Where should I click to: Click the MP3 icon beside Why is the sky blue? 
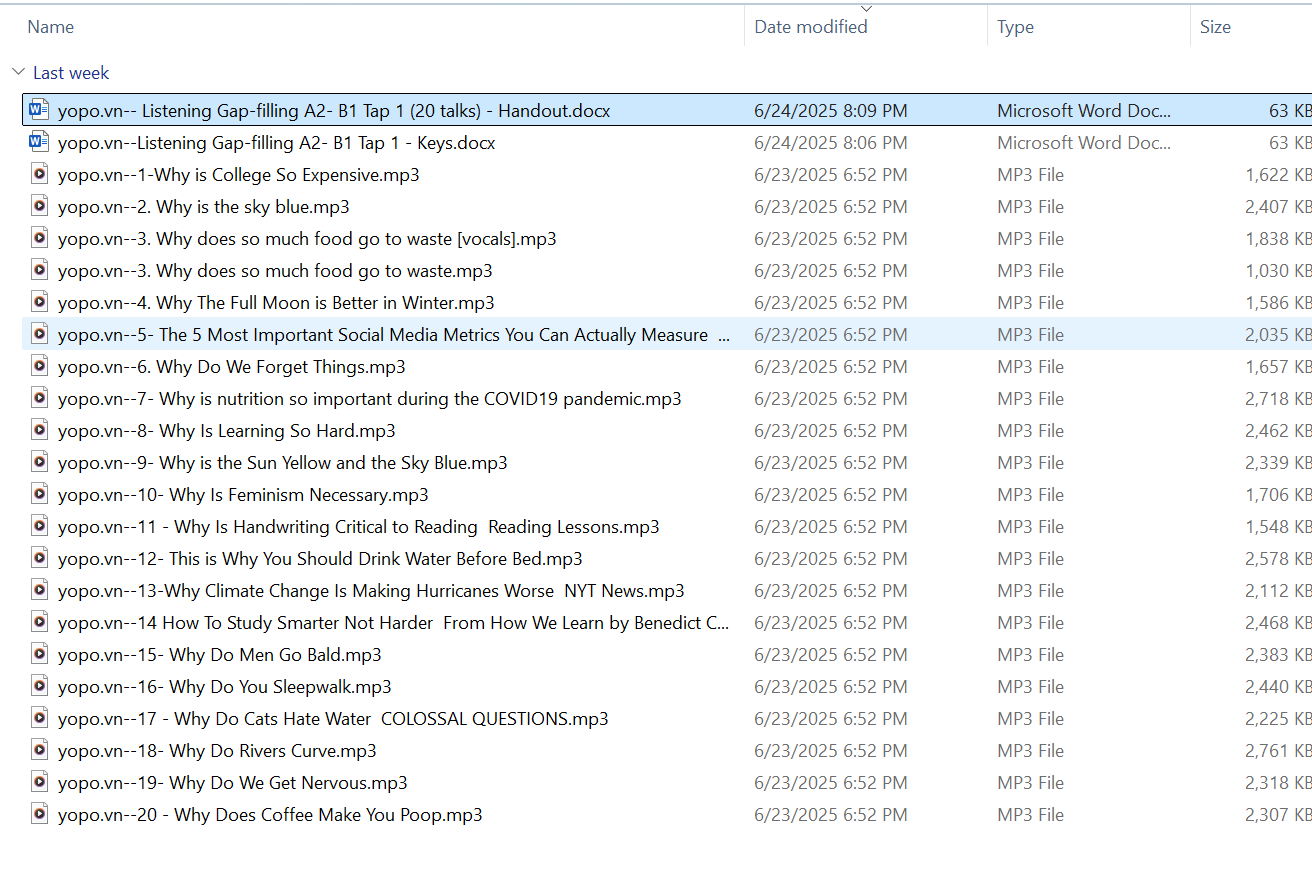tap(39, 206)
